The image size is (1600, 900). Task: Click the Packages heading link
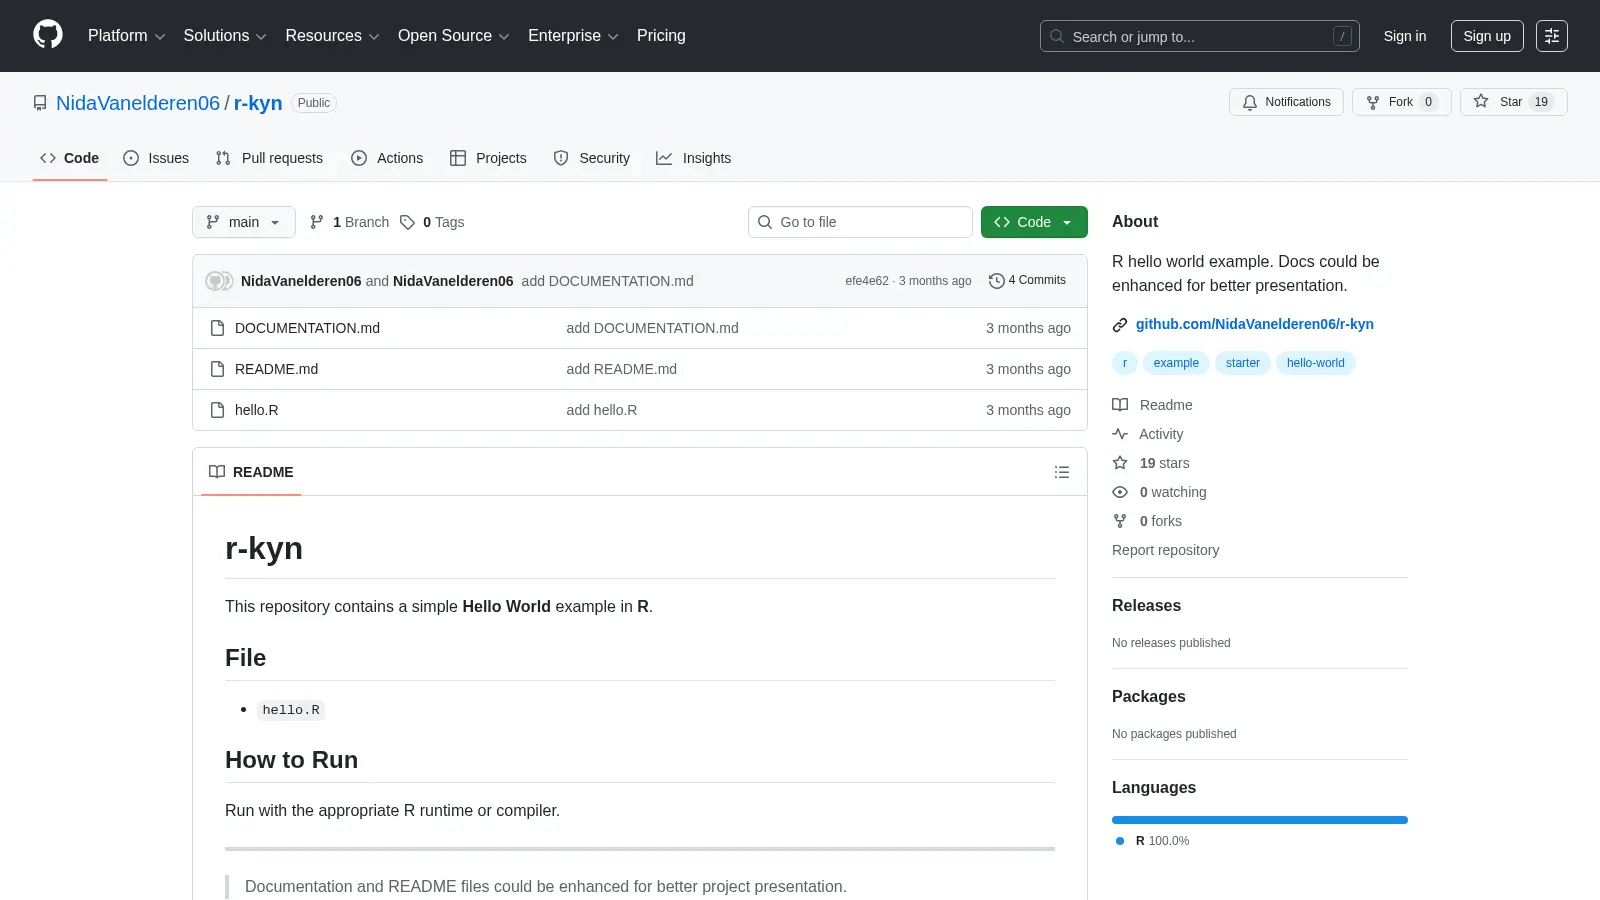click(x=1149, y=697)
